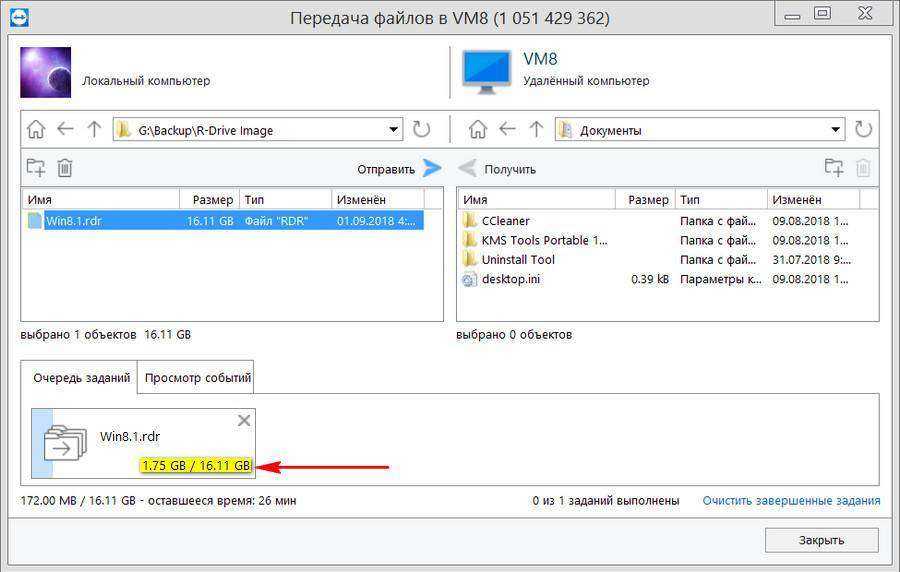This screenshot has height=572, width=900.
Task: Click Отправить to send the file
Action: pyautogui.click(x=399, y=169)
